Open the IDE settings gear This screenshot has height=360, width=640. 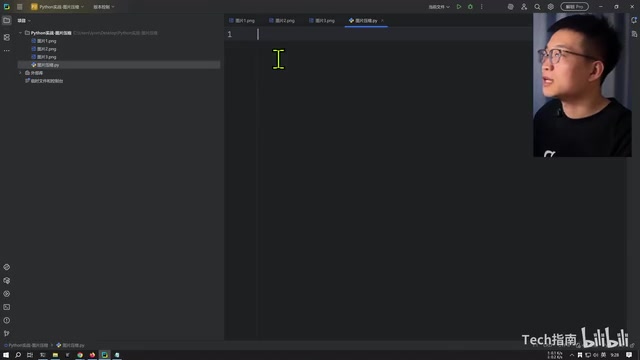(x=551, y=7)
